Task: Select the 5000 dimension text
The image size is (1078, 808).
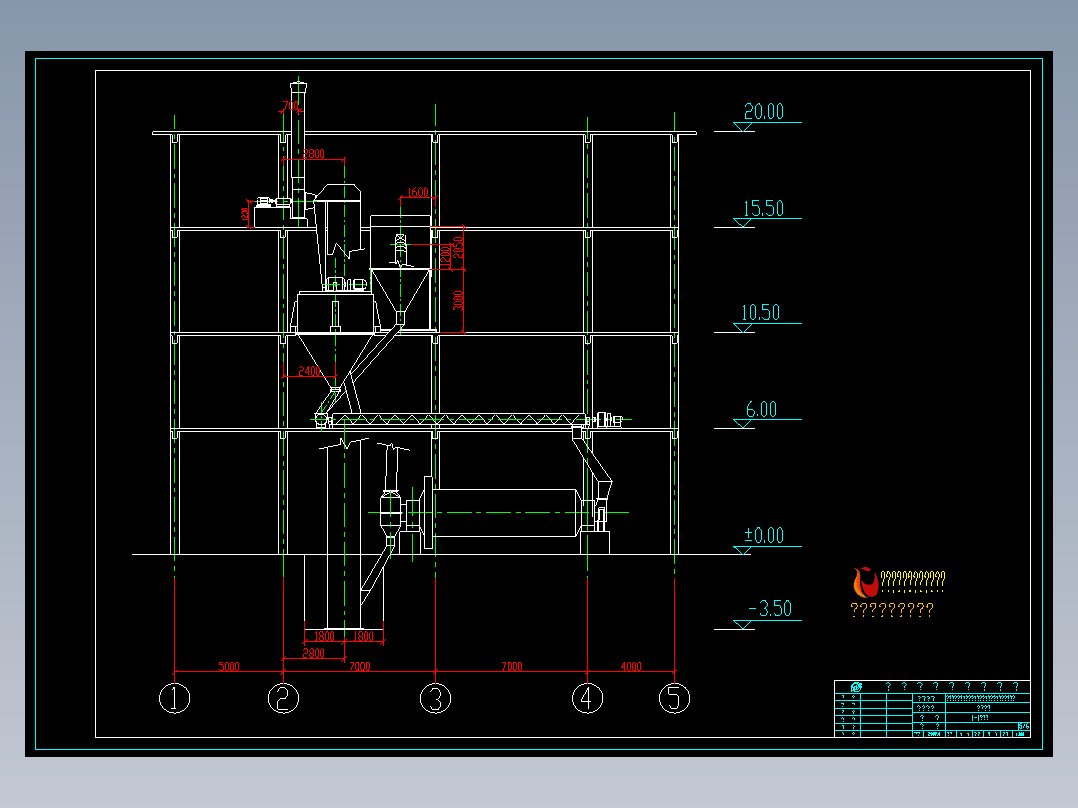Action: coord(229,666)
